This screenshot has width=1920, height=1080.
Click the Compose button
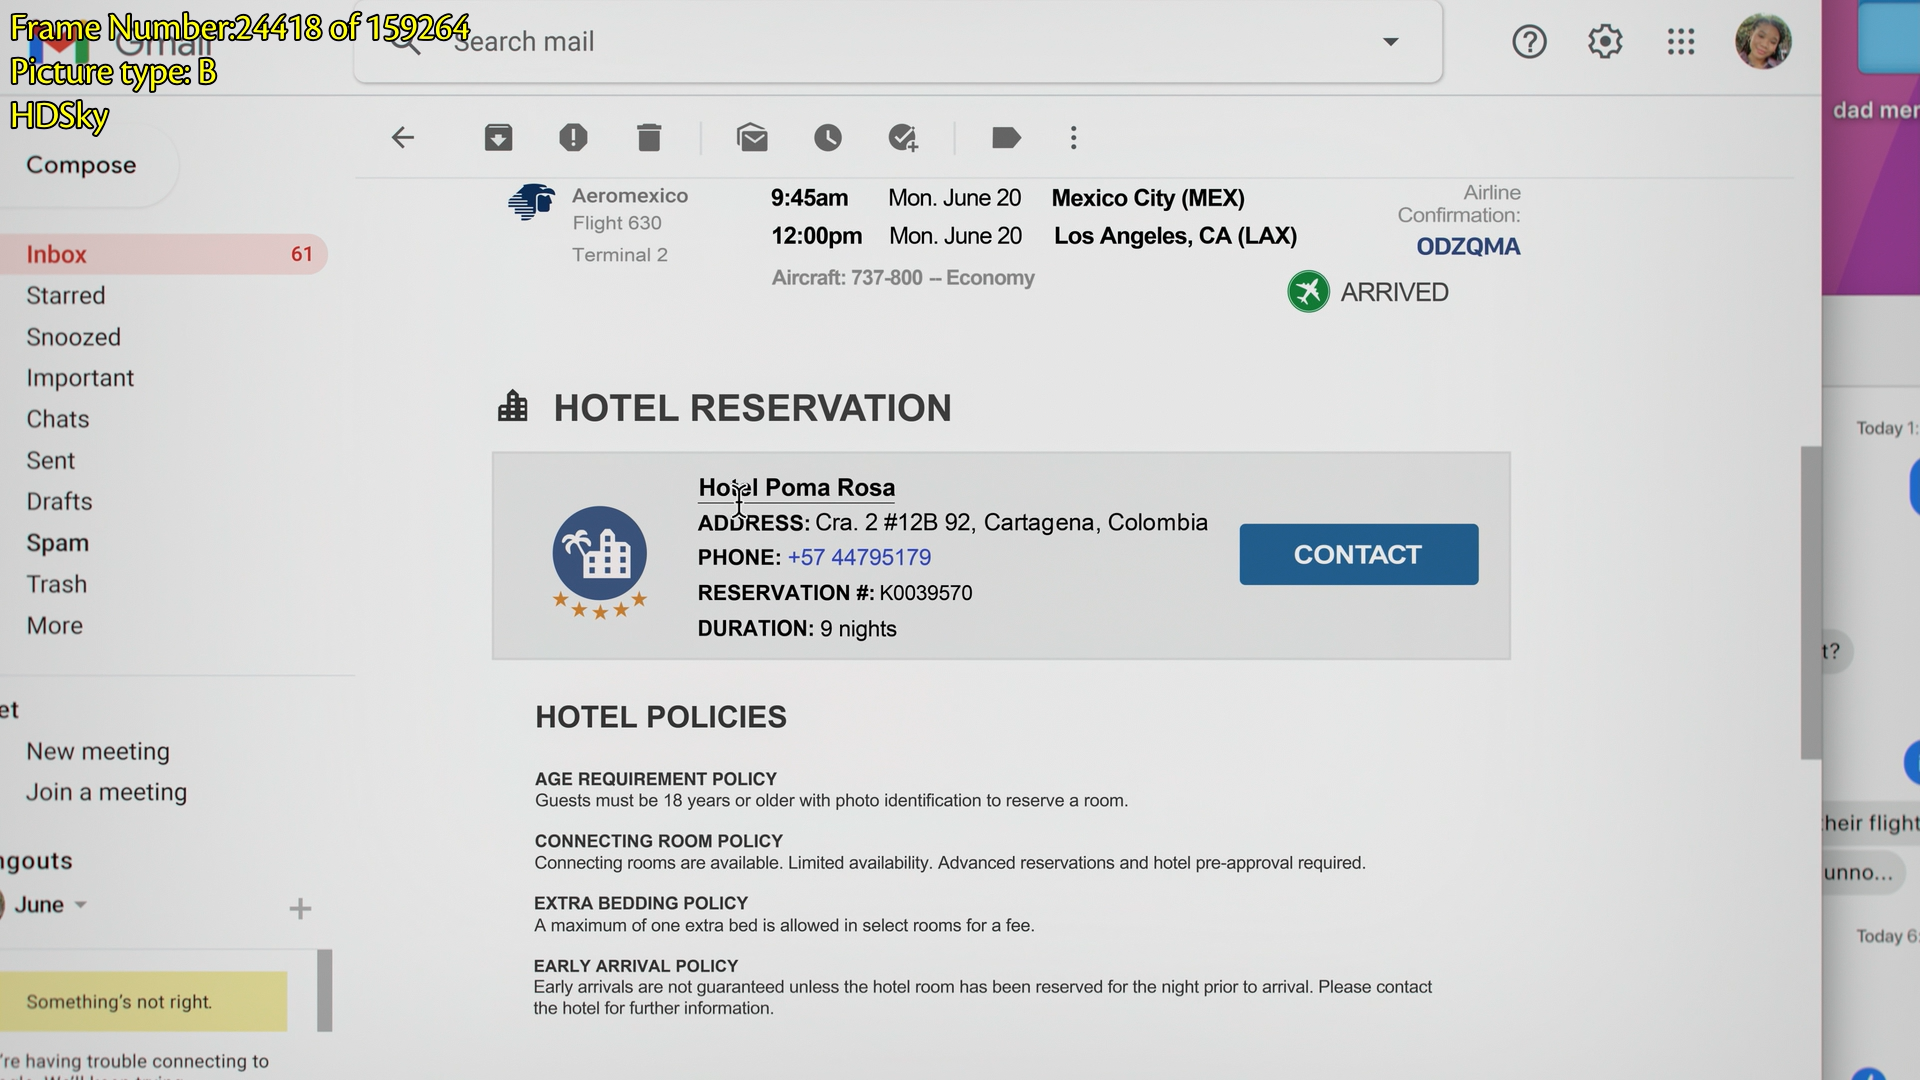[82, 166]
